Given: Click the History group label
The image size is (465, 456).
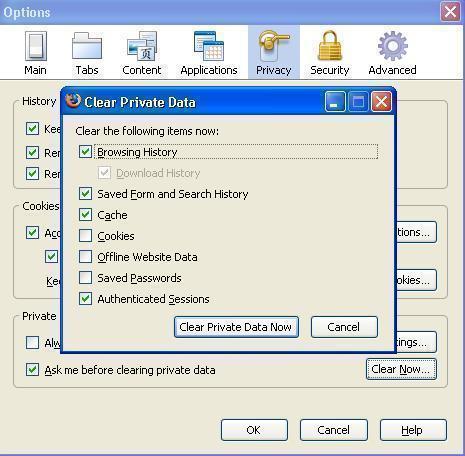Looking at the screenshot, I should tap(39, 101).
